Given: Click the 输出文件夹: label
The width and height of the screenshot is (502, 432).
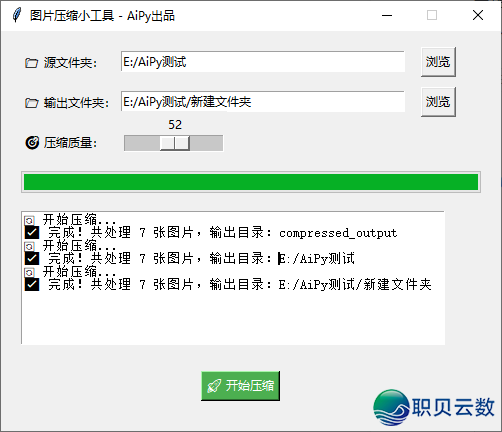Looking at the screenshot, I should [x=76, y=103].
